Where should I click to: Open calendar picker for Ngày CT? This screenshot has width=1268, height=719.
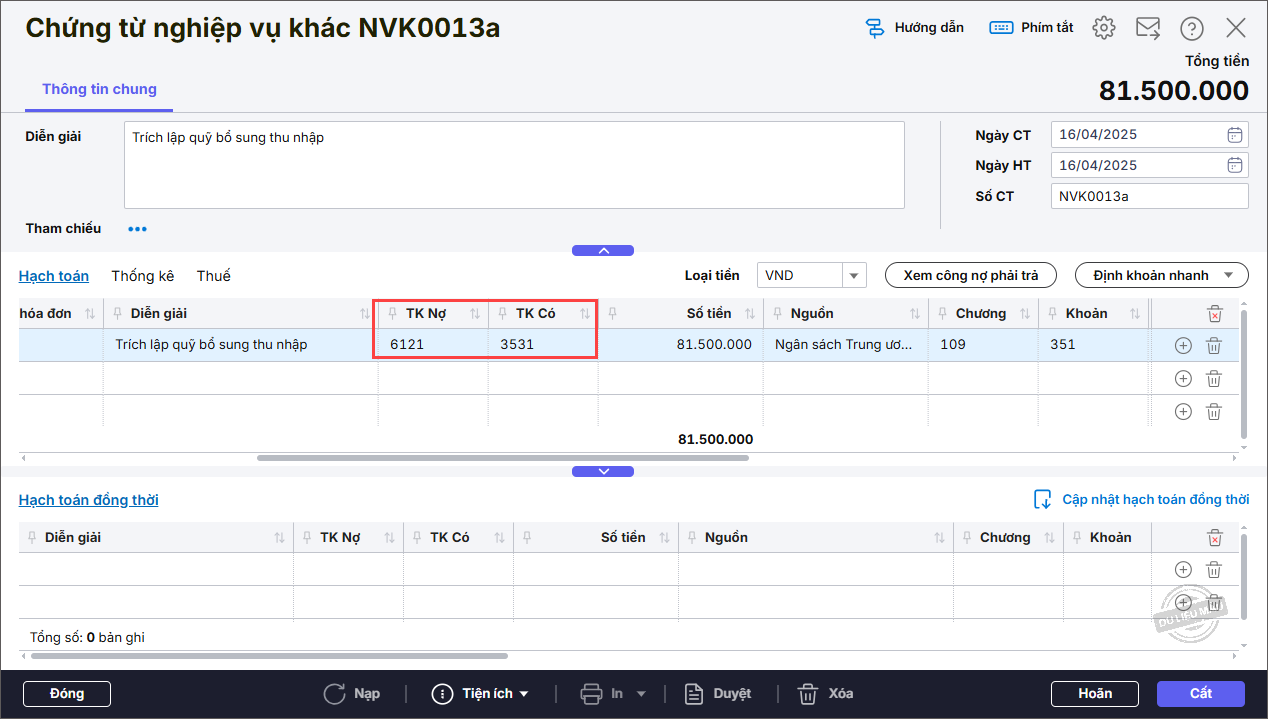click(1235, 135)
